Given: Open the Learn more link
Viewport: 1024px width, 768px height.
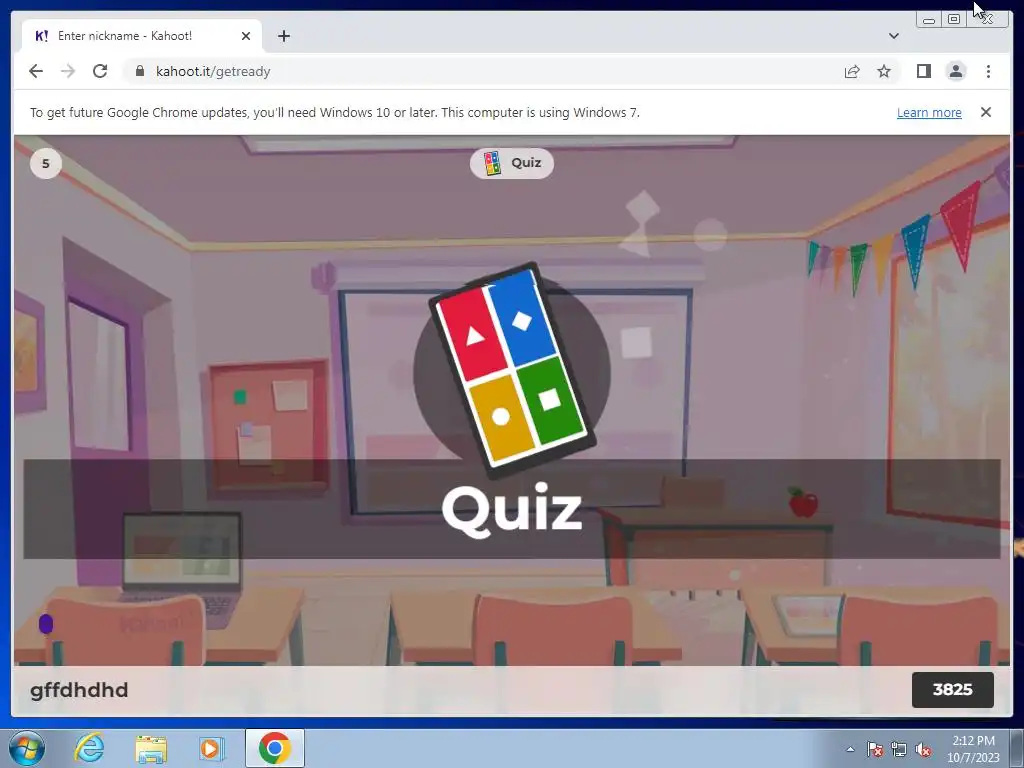Looking at the screenshot, I should [x=929, y=112].
